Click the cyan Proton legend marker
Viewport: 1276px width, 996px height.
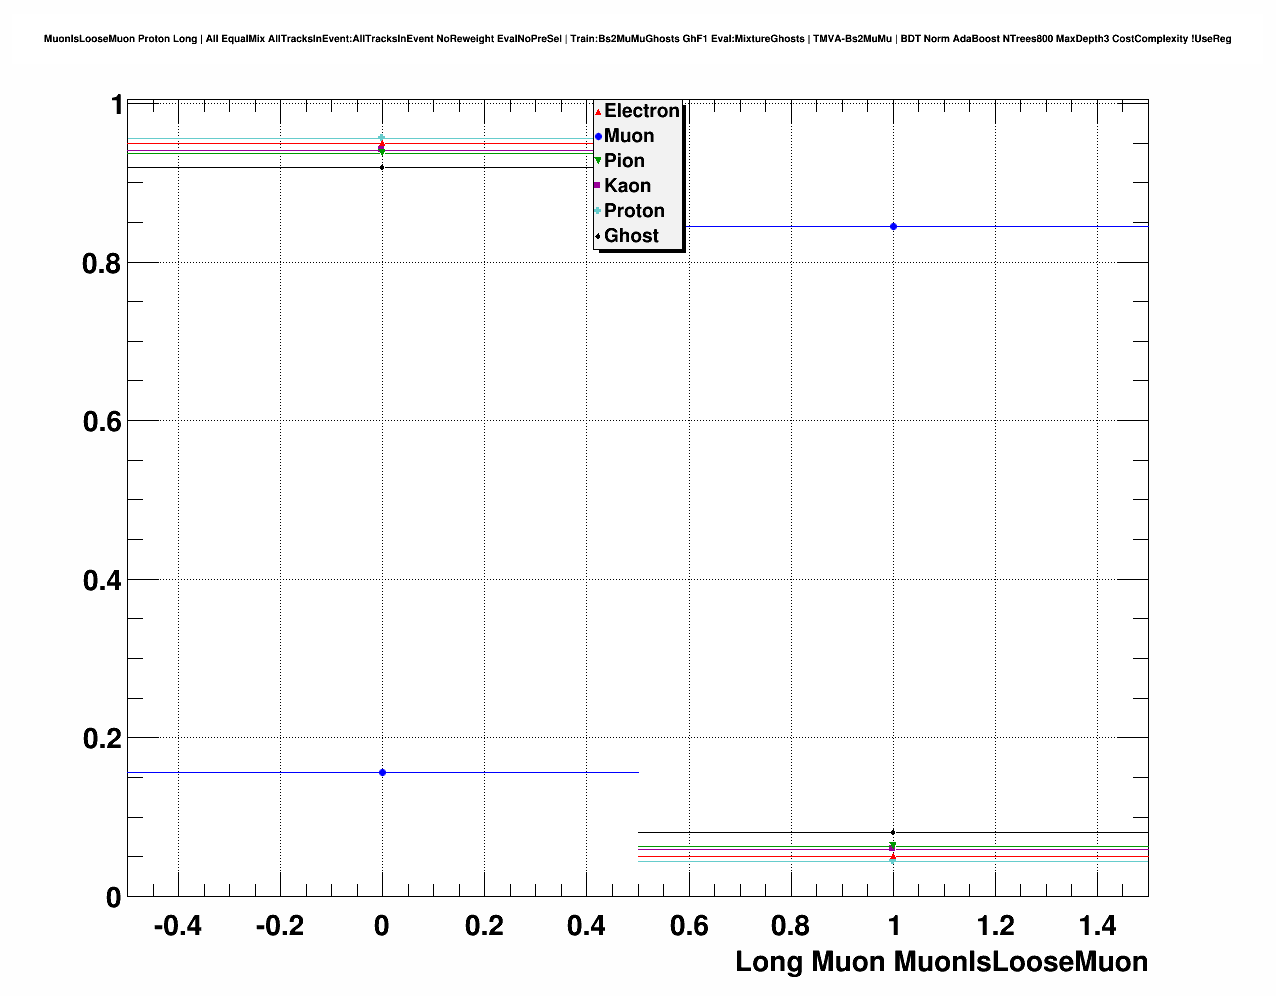click(598, 211)
